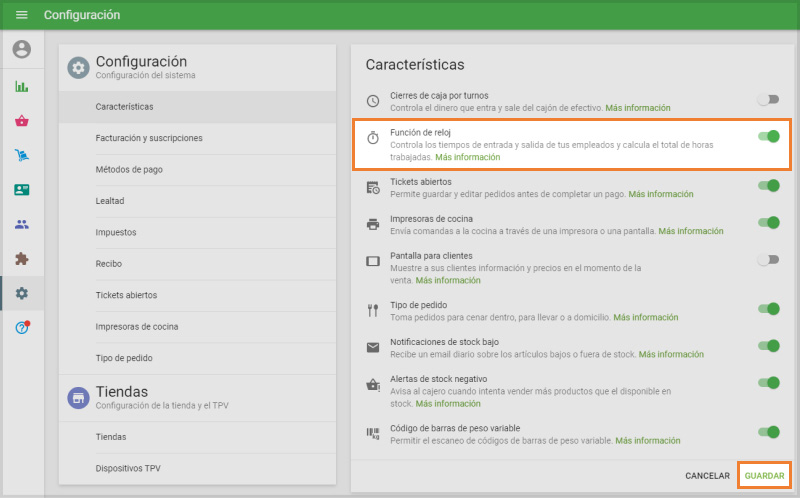Open the reports bar chart icon

pyautogui.click(x=21, y=86)
